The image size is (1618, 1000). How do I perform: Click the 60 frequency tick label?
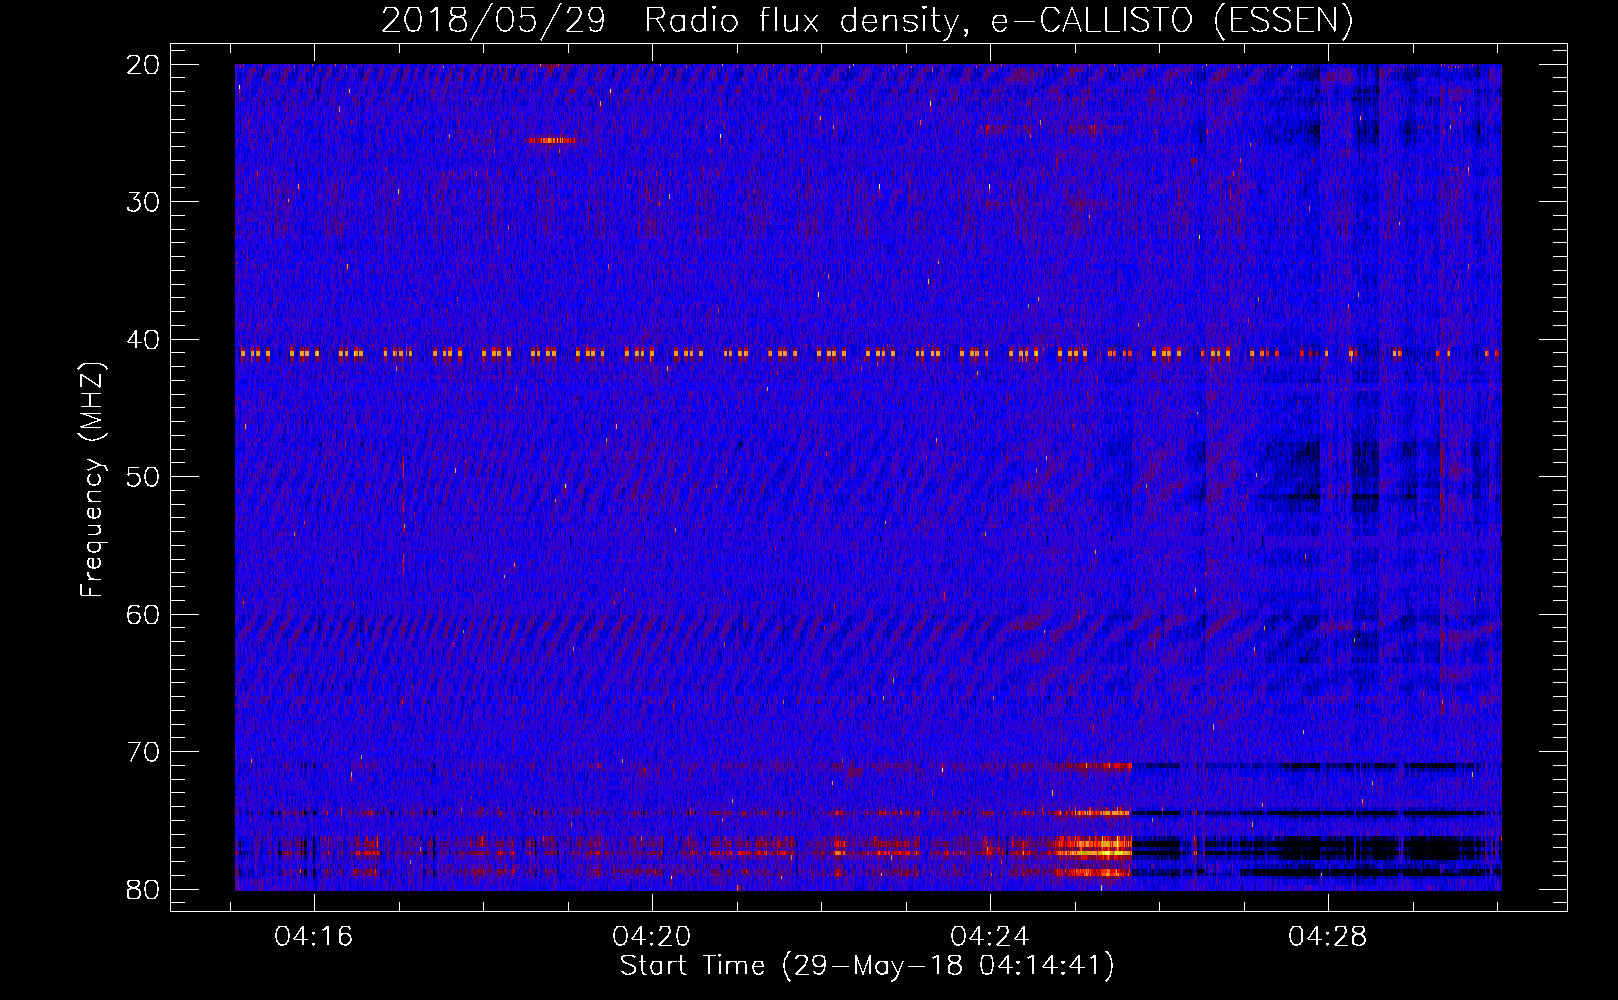(144, 615)
